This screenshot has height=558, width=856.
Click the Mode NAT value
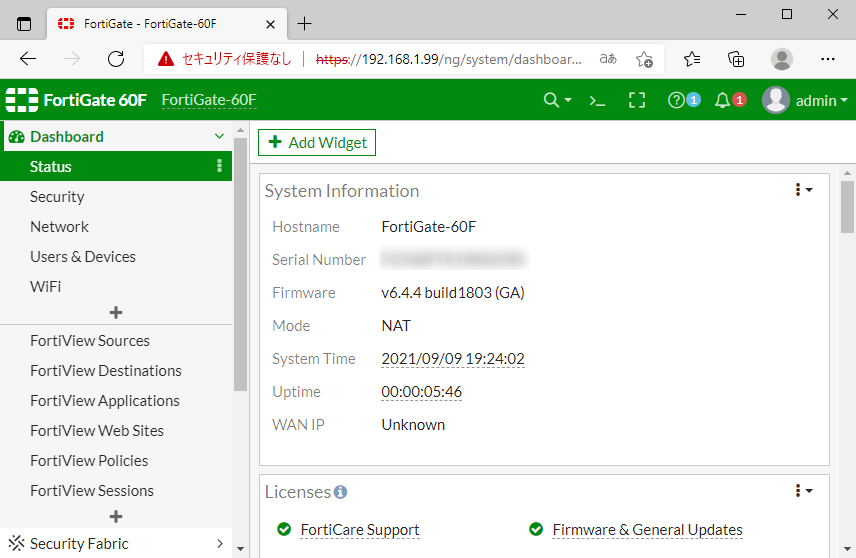(x=396, y=326)
